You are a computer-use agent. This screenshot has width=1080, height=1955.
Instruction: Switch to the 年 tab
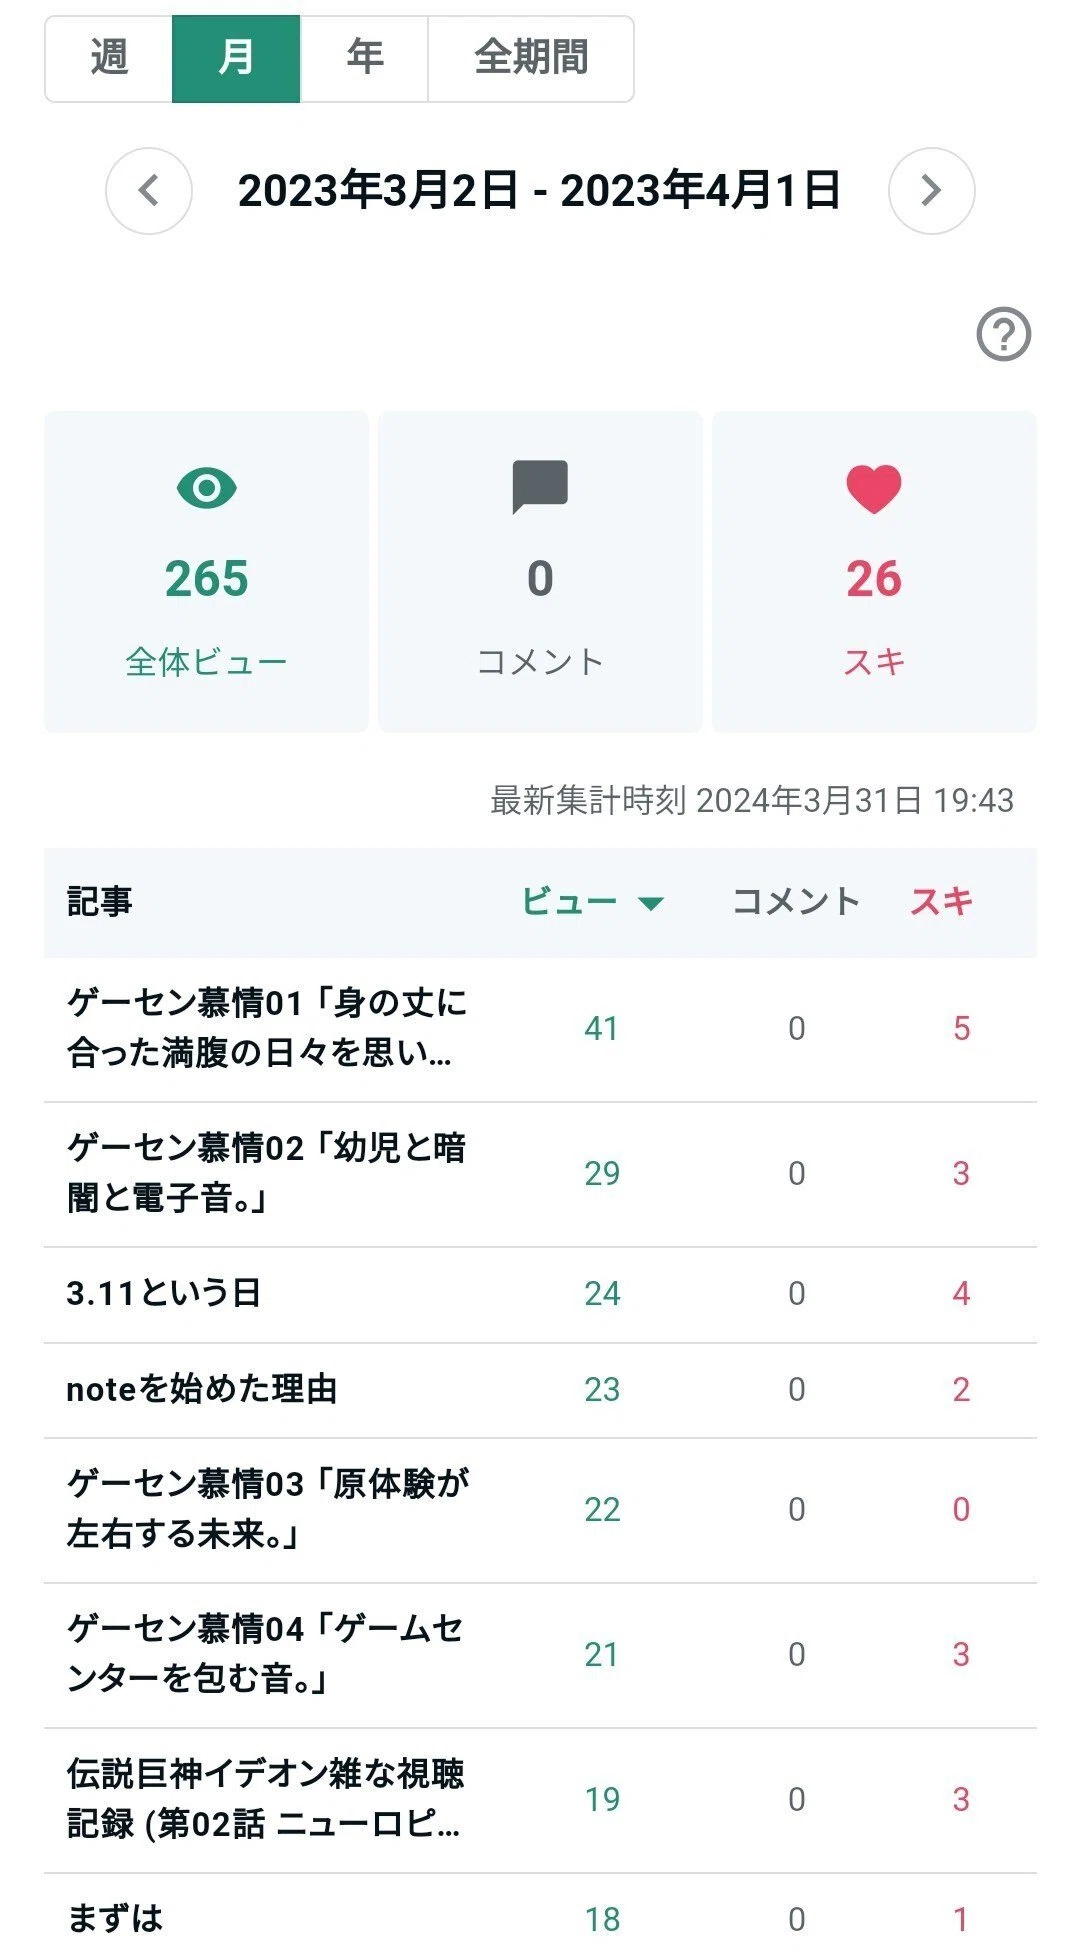(364, 59)
